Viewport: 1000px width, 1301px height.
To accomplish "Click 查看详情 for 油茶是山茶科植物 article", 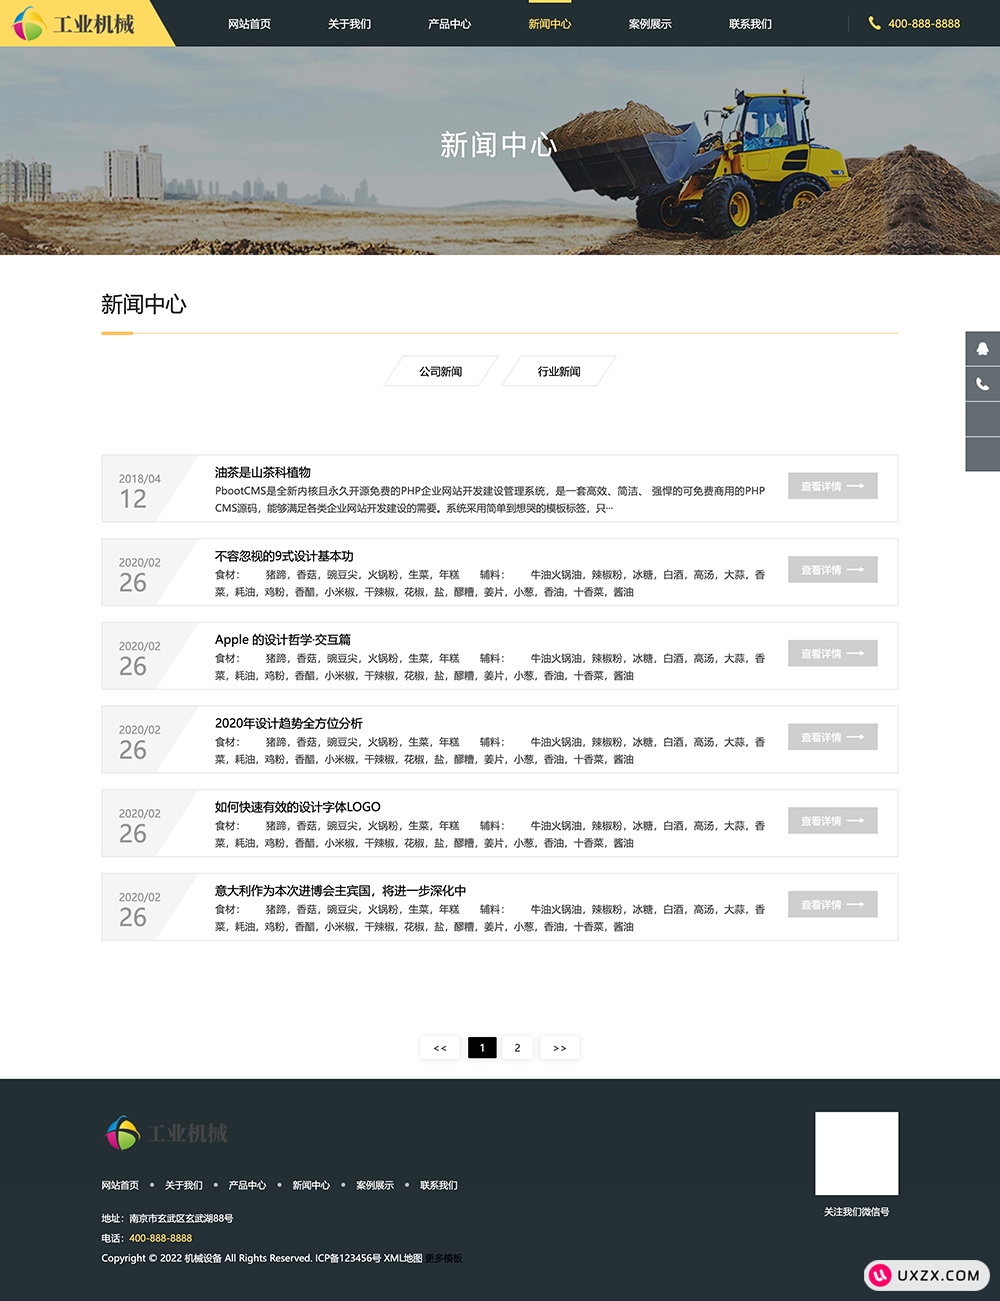I will coord(832,486).
